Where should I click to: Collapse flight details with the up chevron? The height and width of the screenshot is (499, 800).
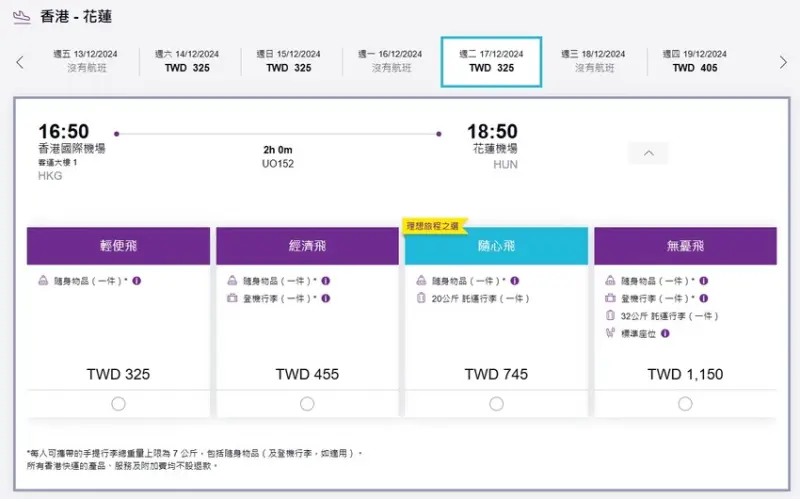click(648, 153)
